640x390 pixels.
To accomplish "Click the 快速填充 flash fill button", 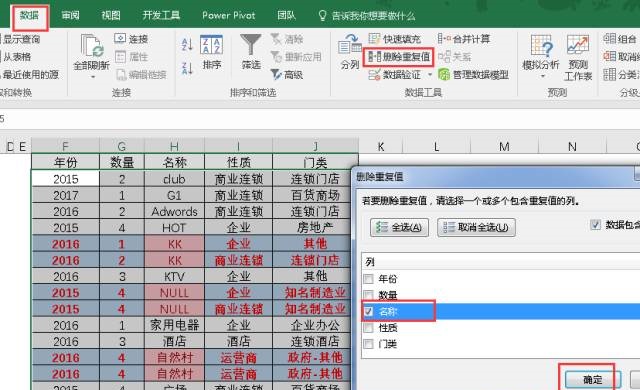I will 394,39.
